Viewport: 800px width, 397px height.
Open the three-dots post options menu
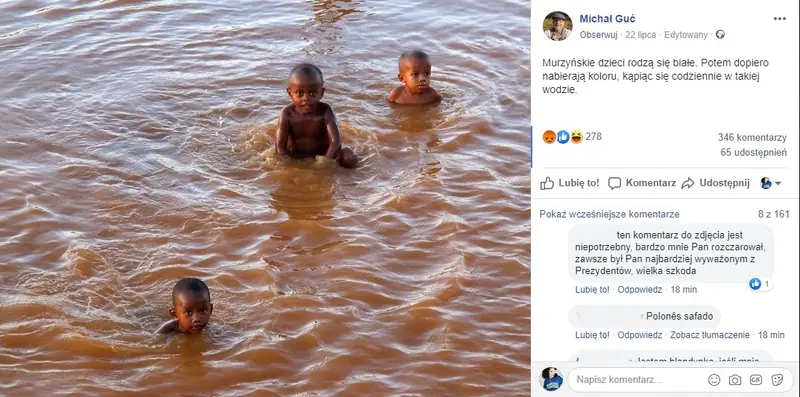click(779, 19)
